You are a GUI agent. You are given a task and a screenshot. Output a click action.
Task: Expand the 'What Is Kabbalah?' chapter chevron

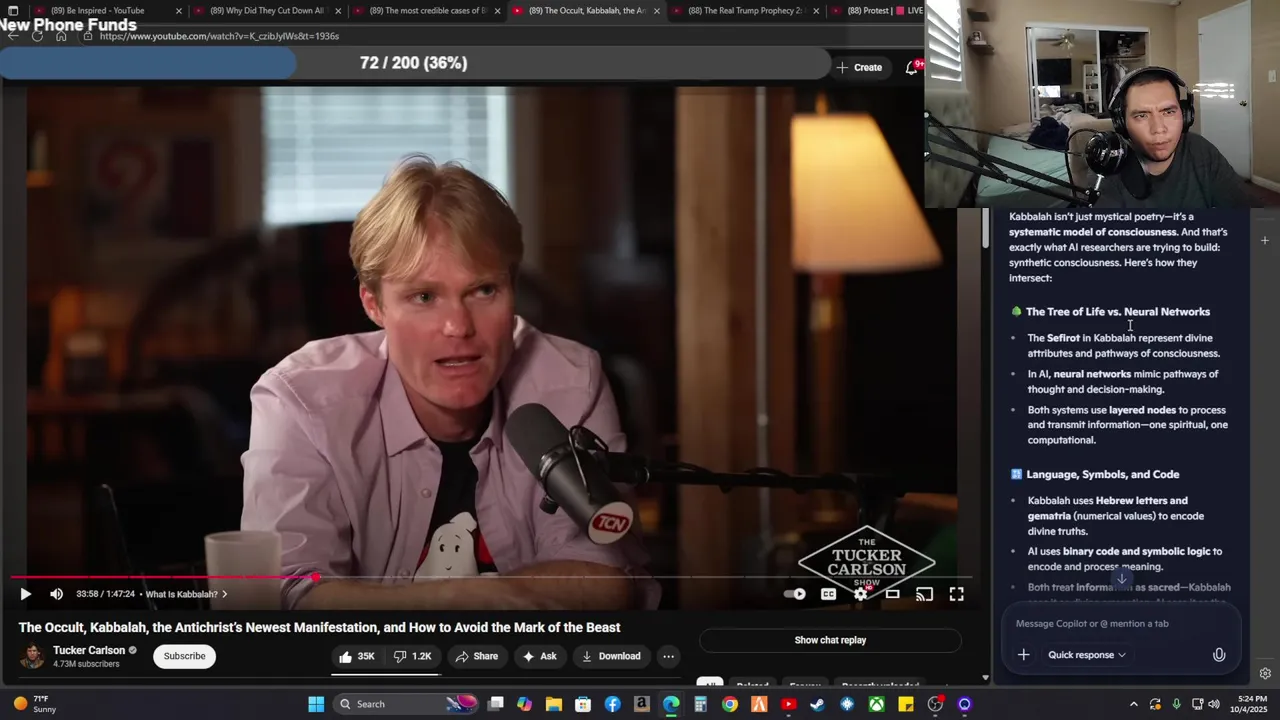(224, 594)
